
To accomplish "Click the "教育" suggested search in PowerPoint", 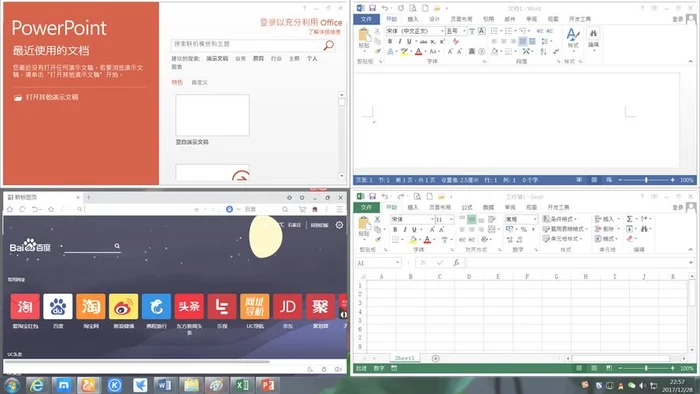I will point(258,58).
